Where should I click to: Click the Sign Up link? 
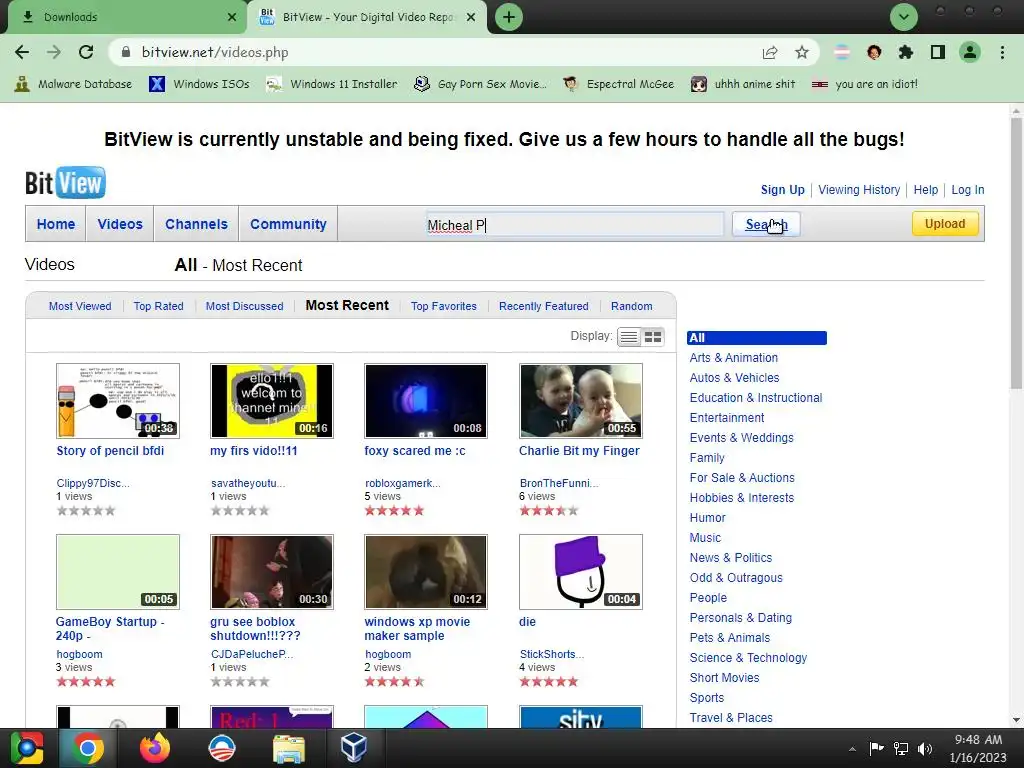tap(782, 189)
